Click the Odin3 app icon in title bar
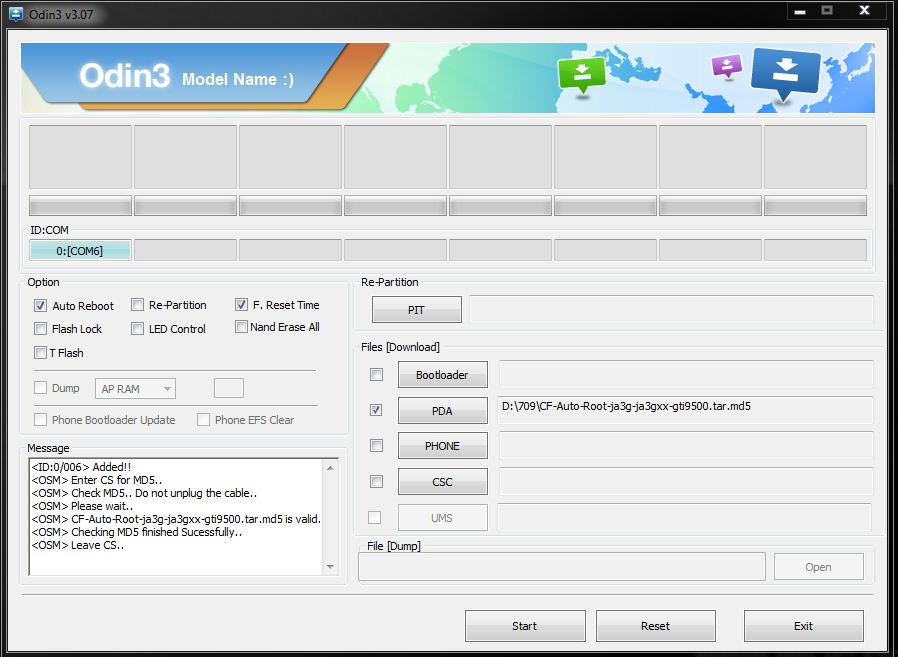The height and width of the screenshot is (657, 898). [16, 14]
